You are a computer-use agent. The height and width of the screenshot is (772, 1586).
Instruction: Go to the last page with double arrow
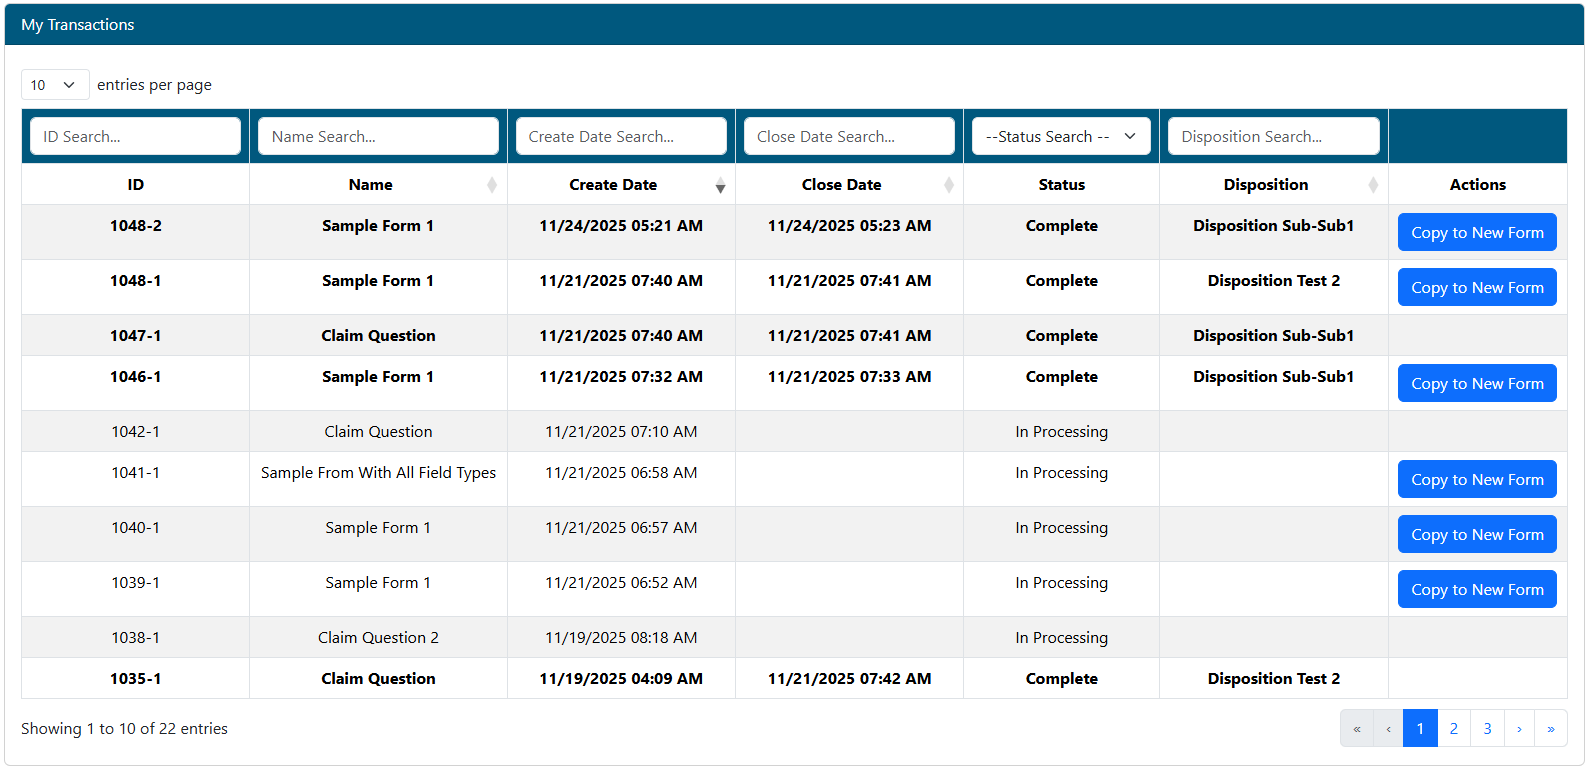pos(1551,729)
